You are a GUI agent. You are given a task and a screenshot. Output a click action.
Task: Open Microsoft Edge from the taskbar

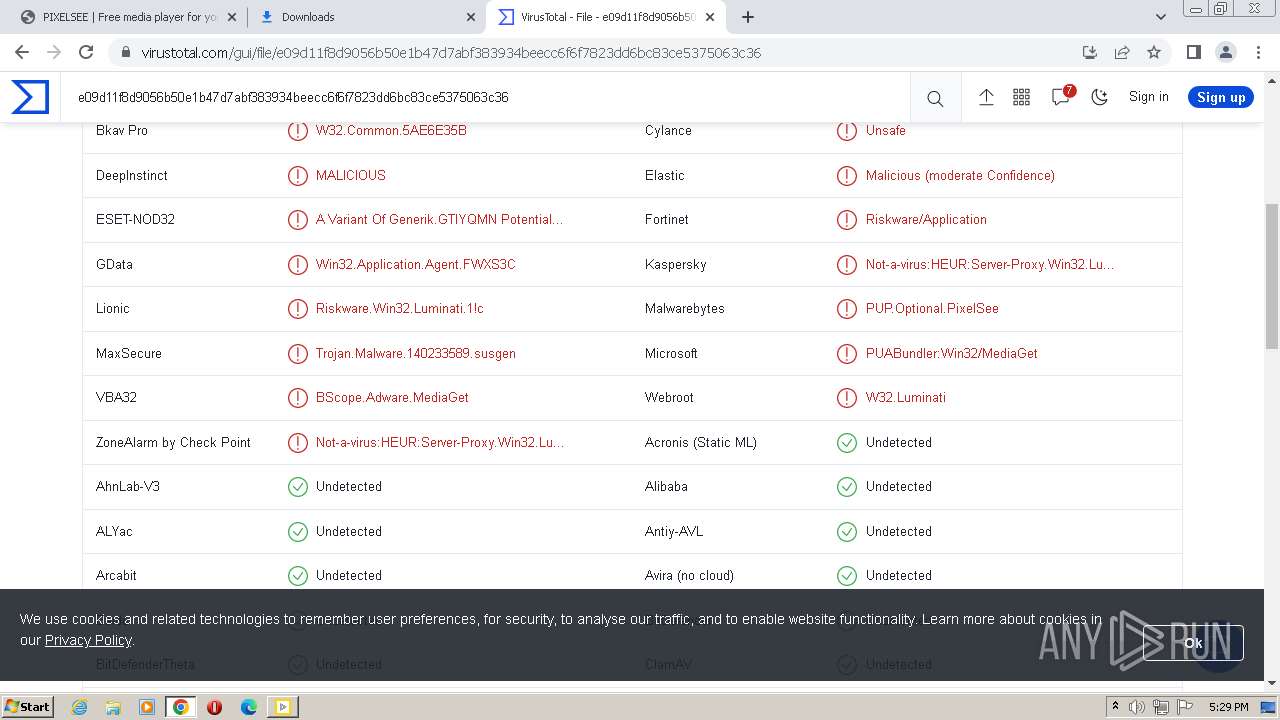pyautogui.click(x=248, y=707)
